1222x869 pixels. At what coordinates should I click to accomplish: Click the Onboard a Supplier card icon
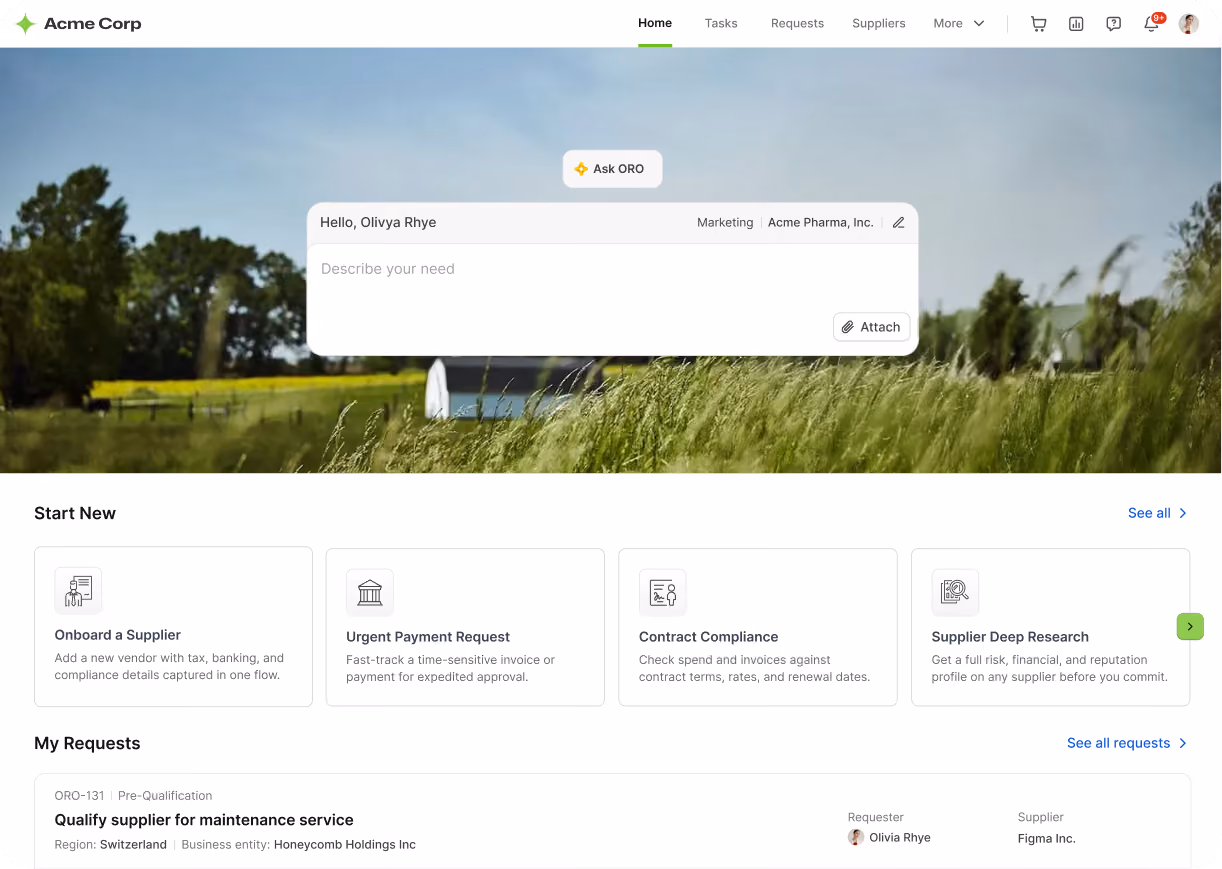click(x=78, y=591)
